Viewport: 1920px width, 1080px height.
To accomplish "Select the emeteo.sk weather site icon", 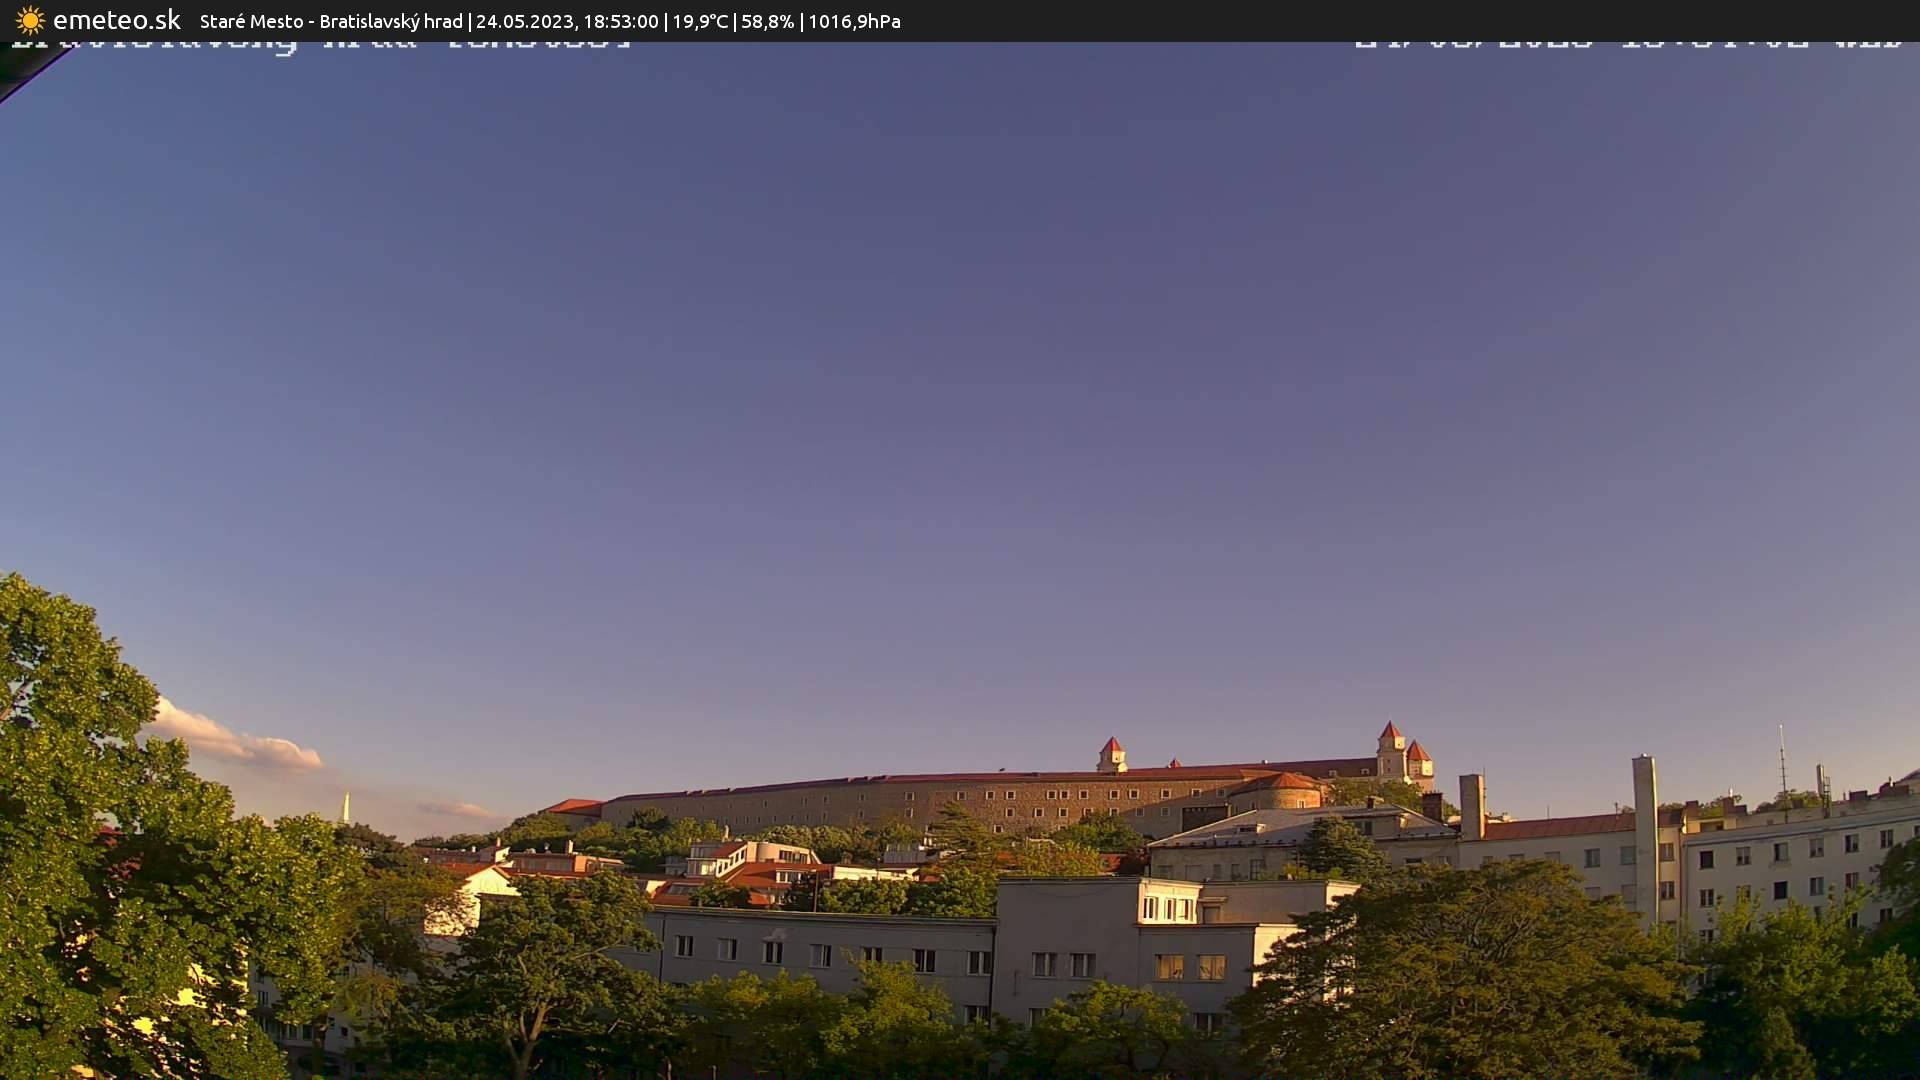I will click(x=29, y=19).
